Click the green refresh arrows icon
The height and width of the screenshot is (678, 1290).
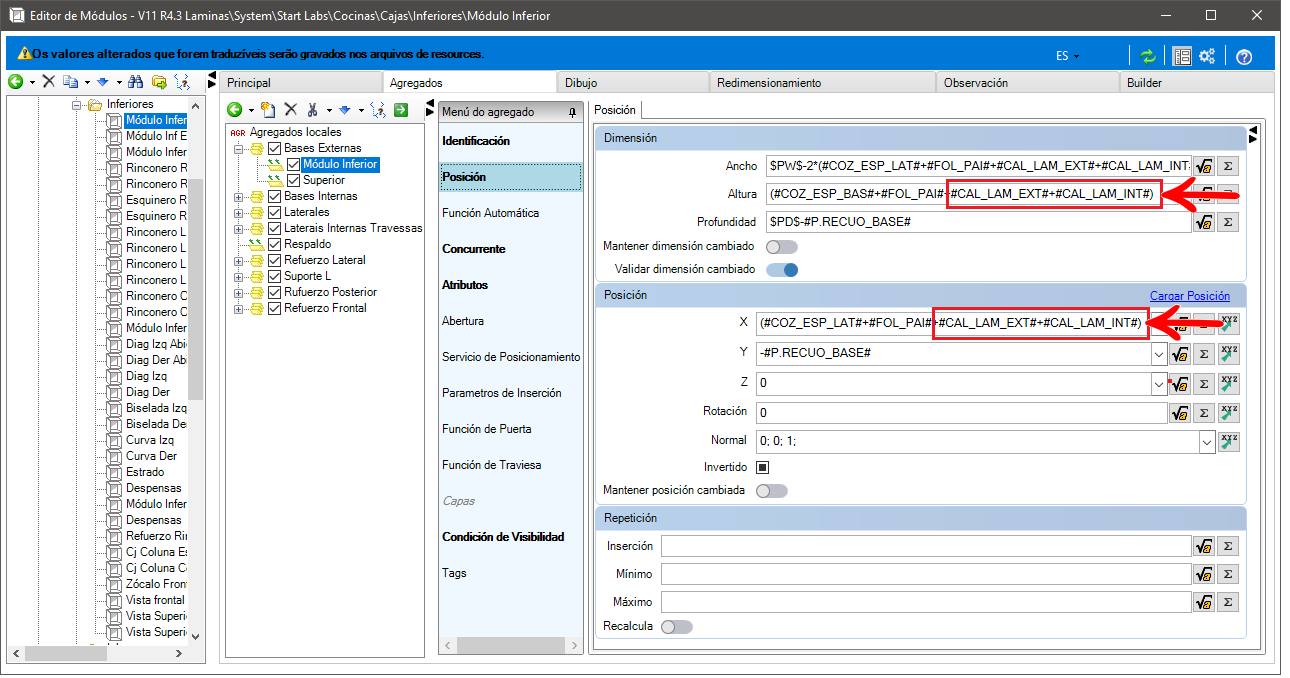[1148, 56]
